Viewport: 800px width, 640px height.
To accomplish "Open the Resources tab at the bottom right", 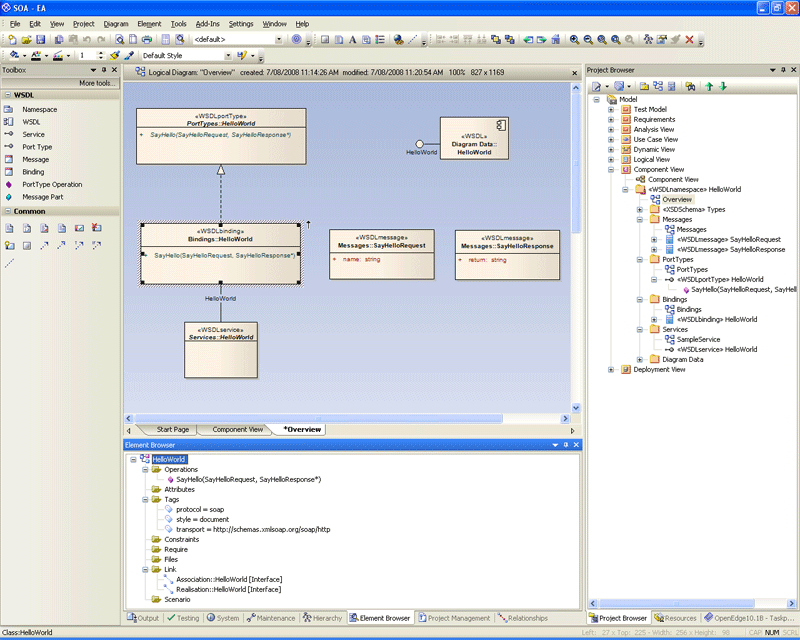I will click(676, 618).
